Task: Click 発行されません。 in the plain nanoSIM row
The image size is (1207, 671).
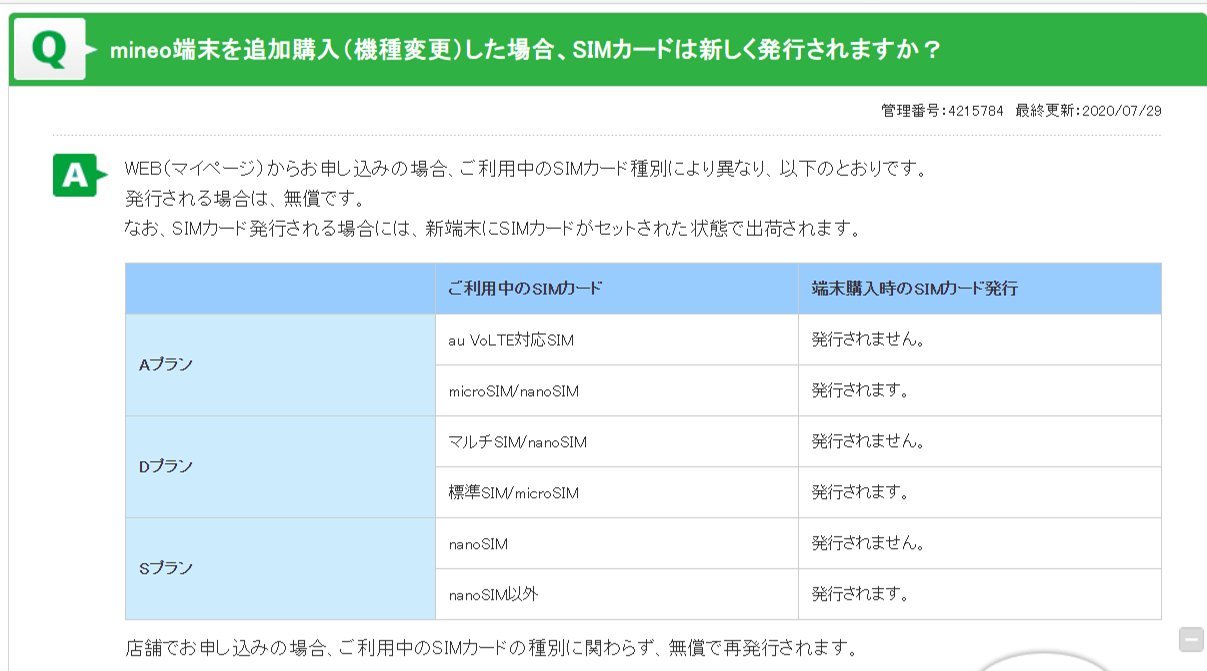Action: [x=868, y=544]
